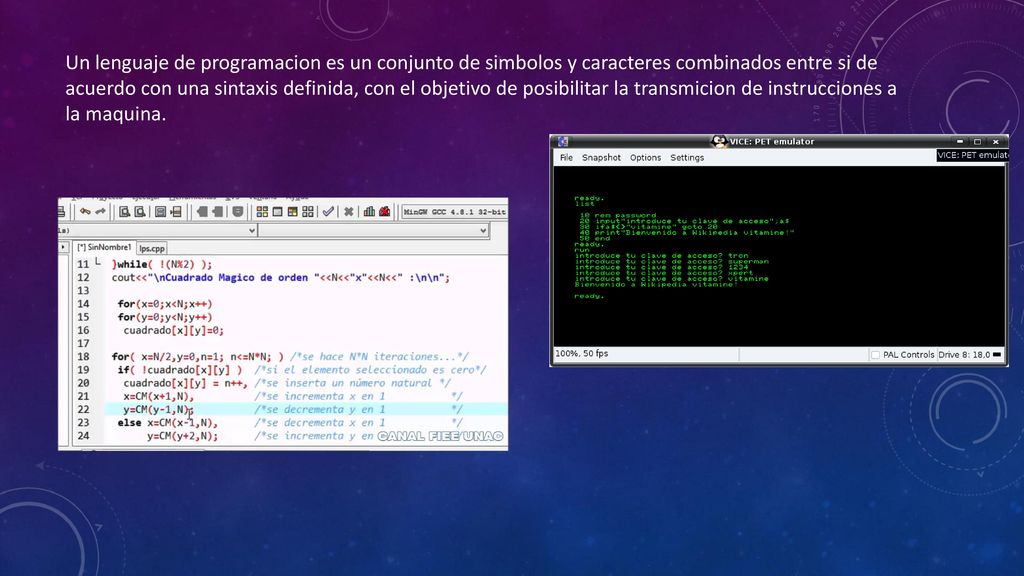Viewport: 1024px width, 576px height.
Task: Click the Compile and Run icon
Action: point(293,212)
